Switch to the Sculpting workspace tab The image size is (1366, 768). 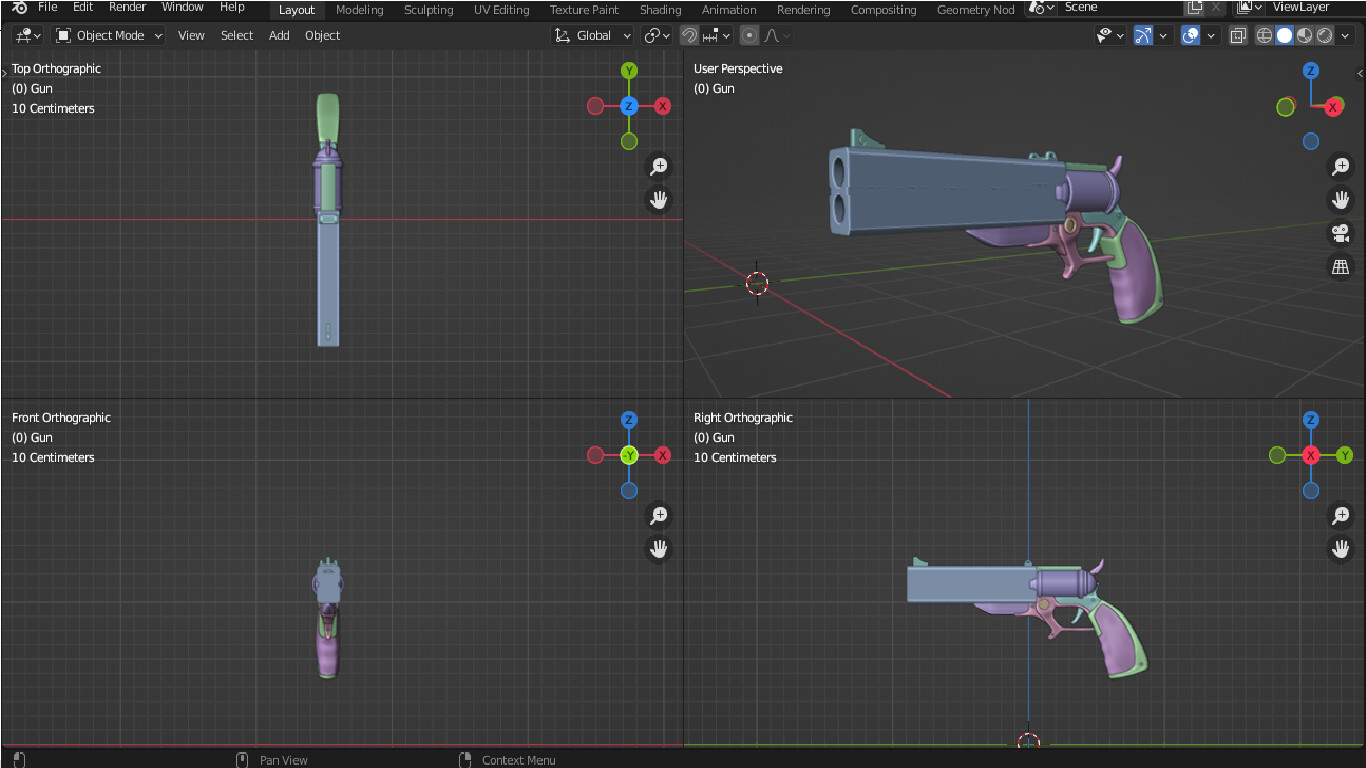pos(428,10)
